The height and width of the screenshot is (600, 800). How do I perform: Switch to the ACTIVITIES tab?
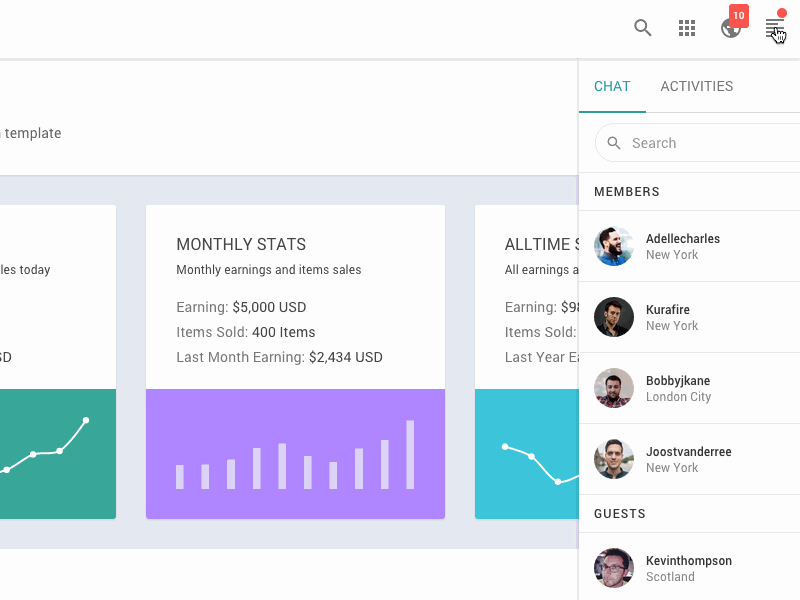point(696,86)
